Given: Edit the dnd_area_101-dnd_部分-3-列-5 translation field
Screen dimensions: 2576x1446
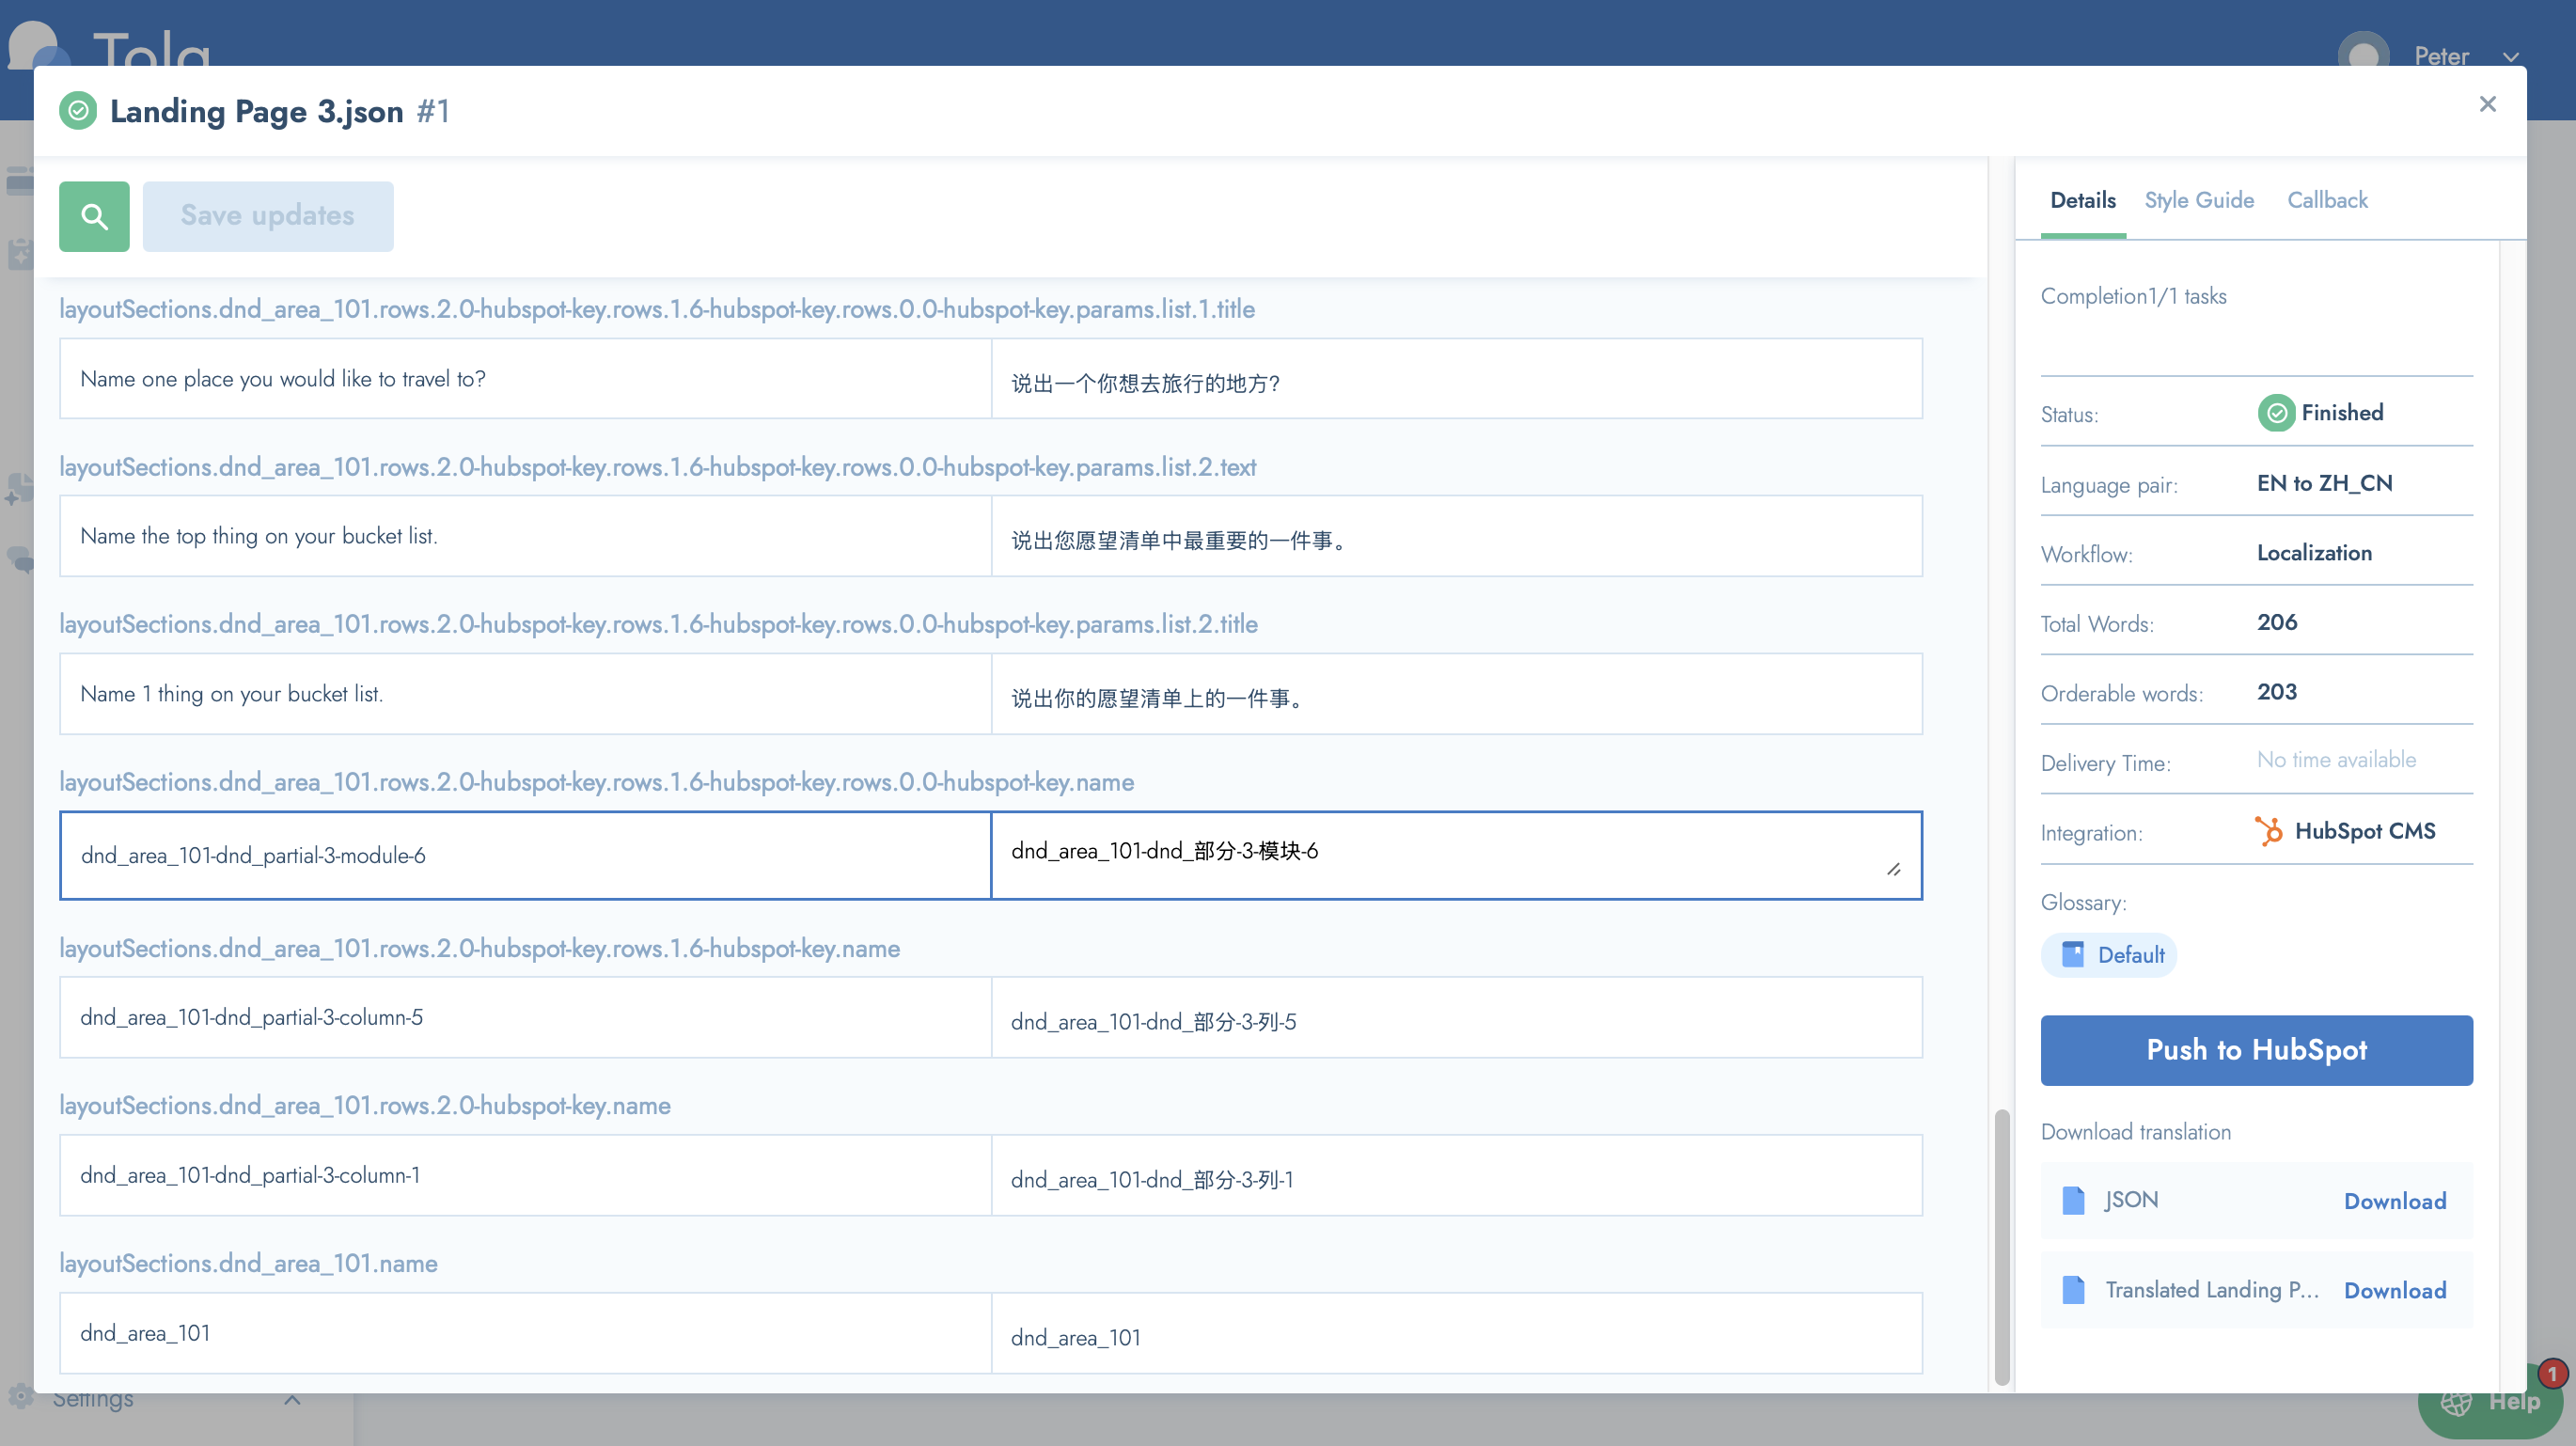Looking at the screenshot, I should click(1456, 1018).
